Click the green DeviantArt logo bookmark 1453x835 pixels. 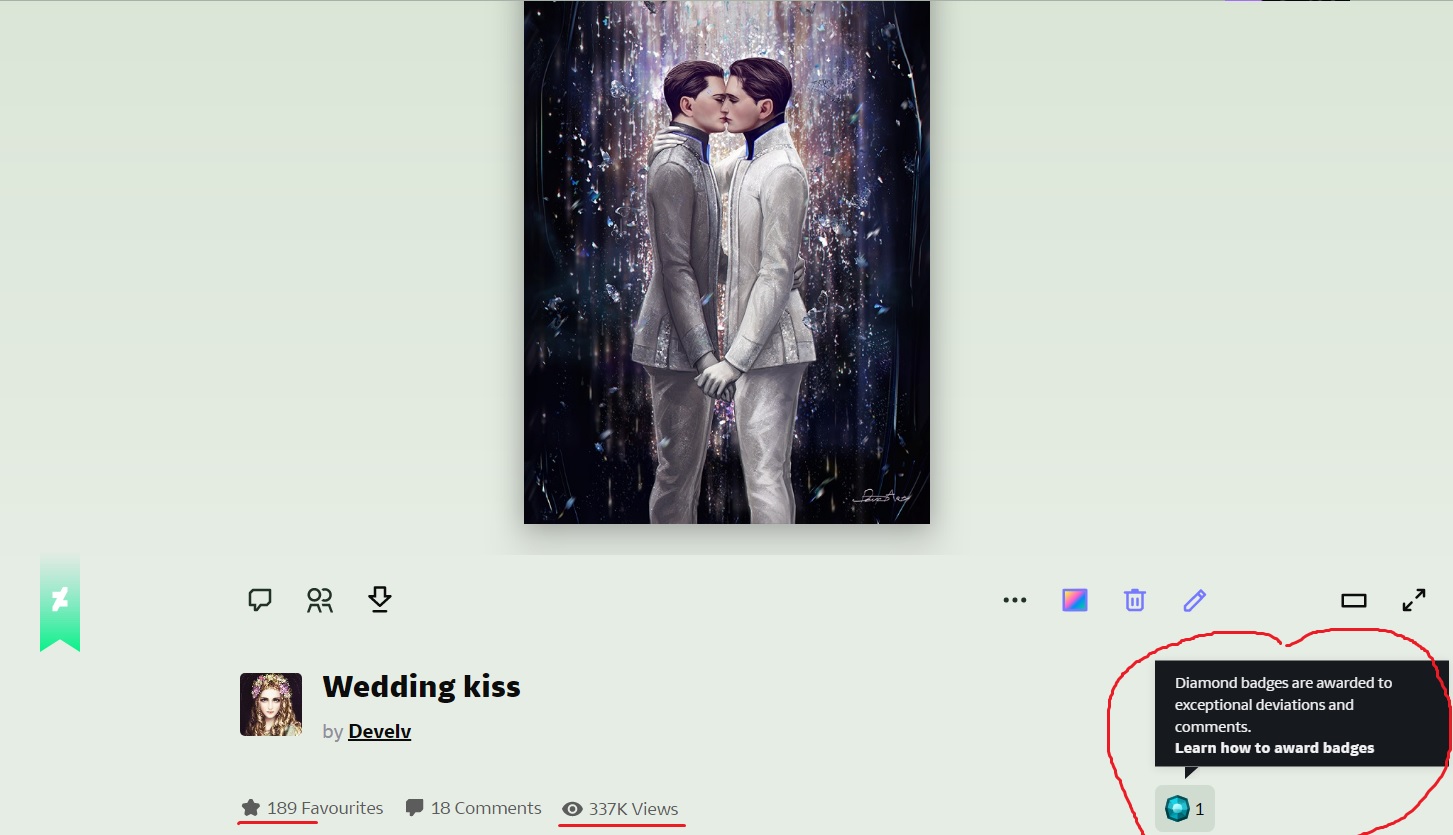click(60, 602)
